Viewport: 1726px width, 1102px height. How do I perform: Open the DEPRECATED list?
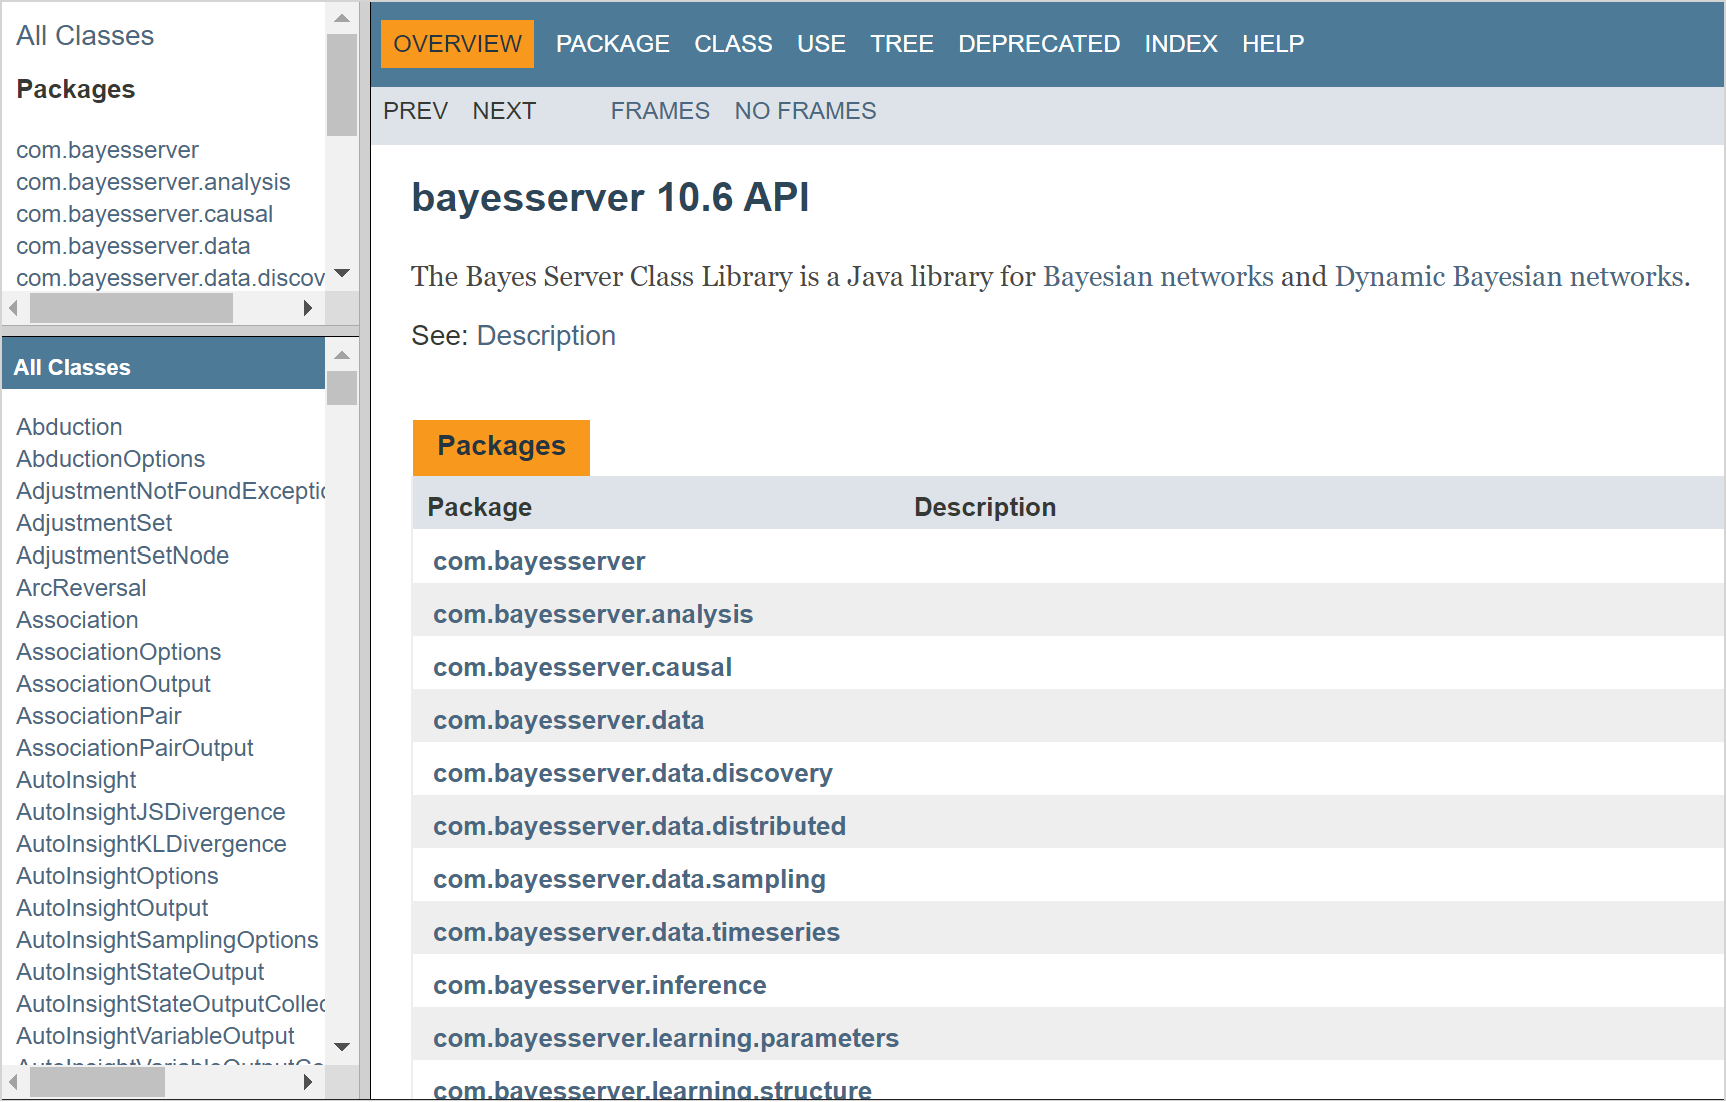tap(1039, 43)
